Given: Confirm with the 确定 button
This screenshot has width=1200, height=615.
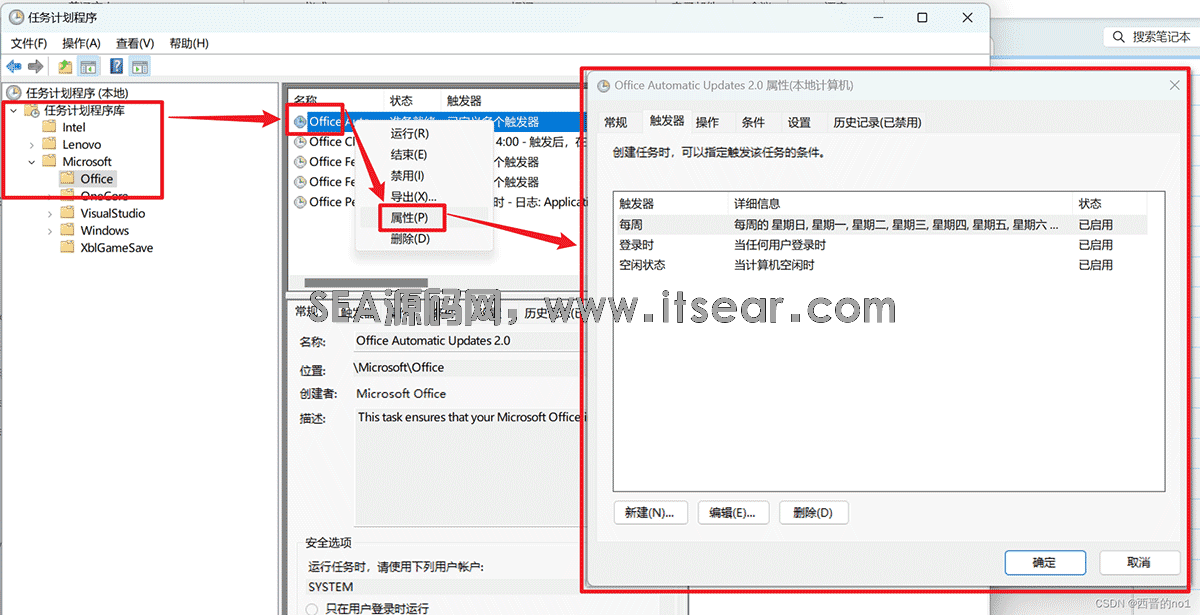Looking at the screenshot, I should pyautogui.click(x=1044, y=562).
